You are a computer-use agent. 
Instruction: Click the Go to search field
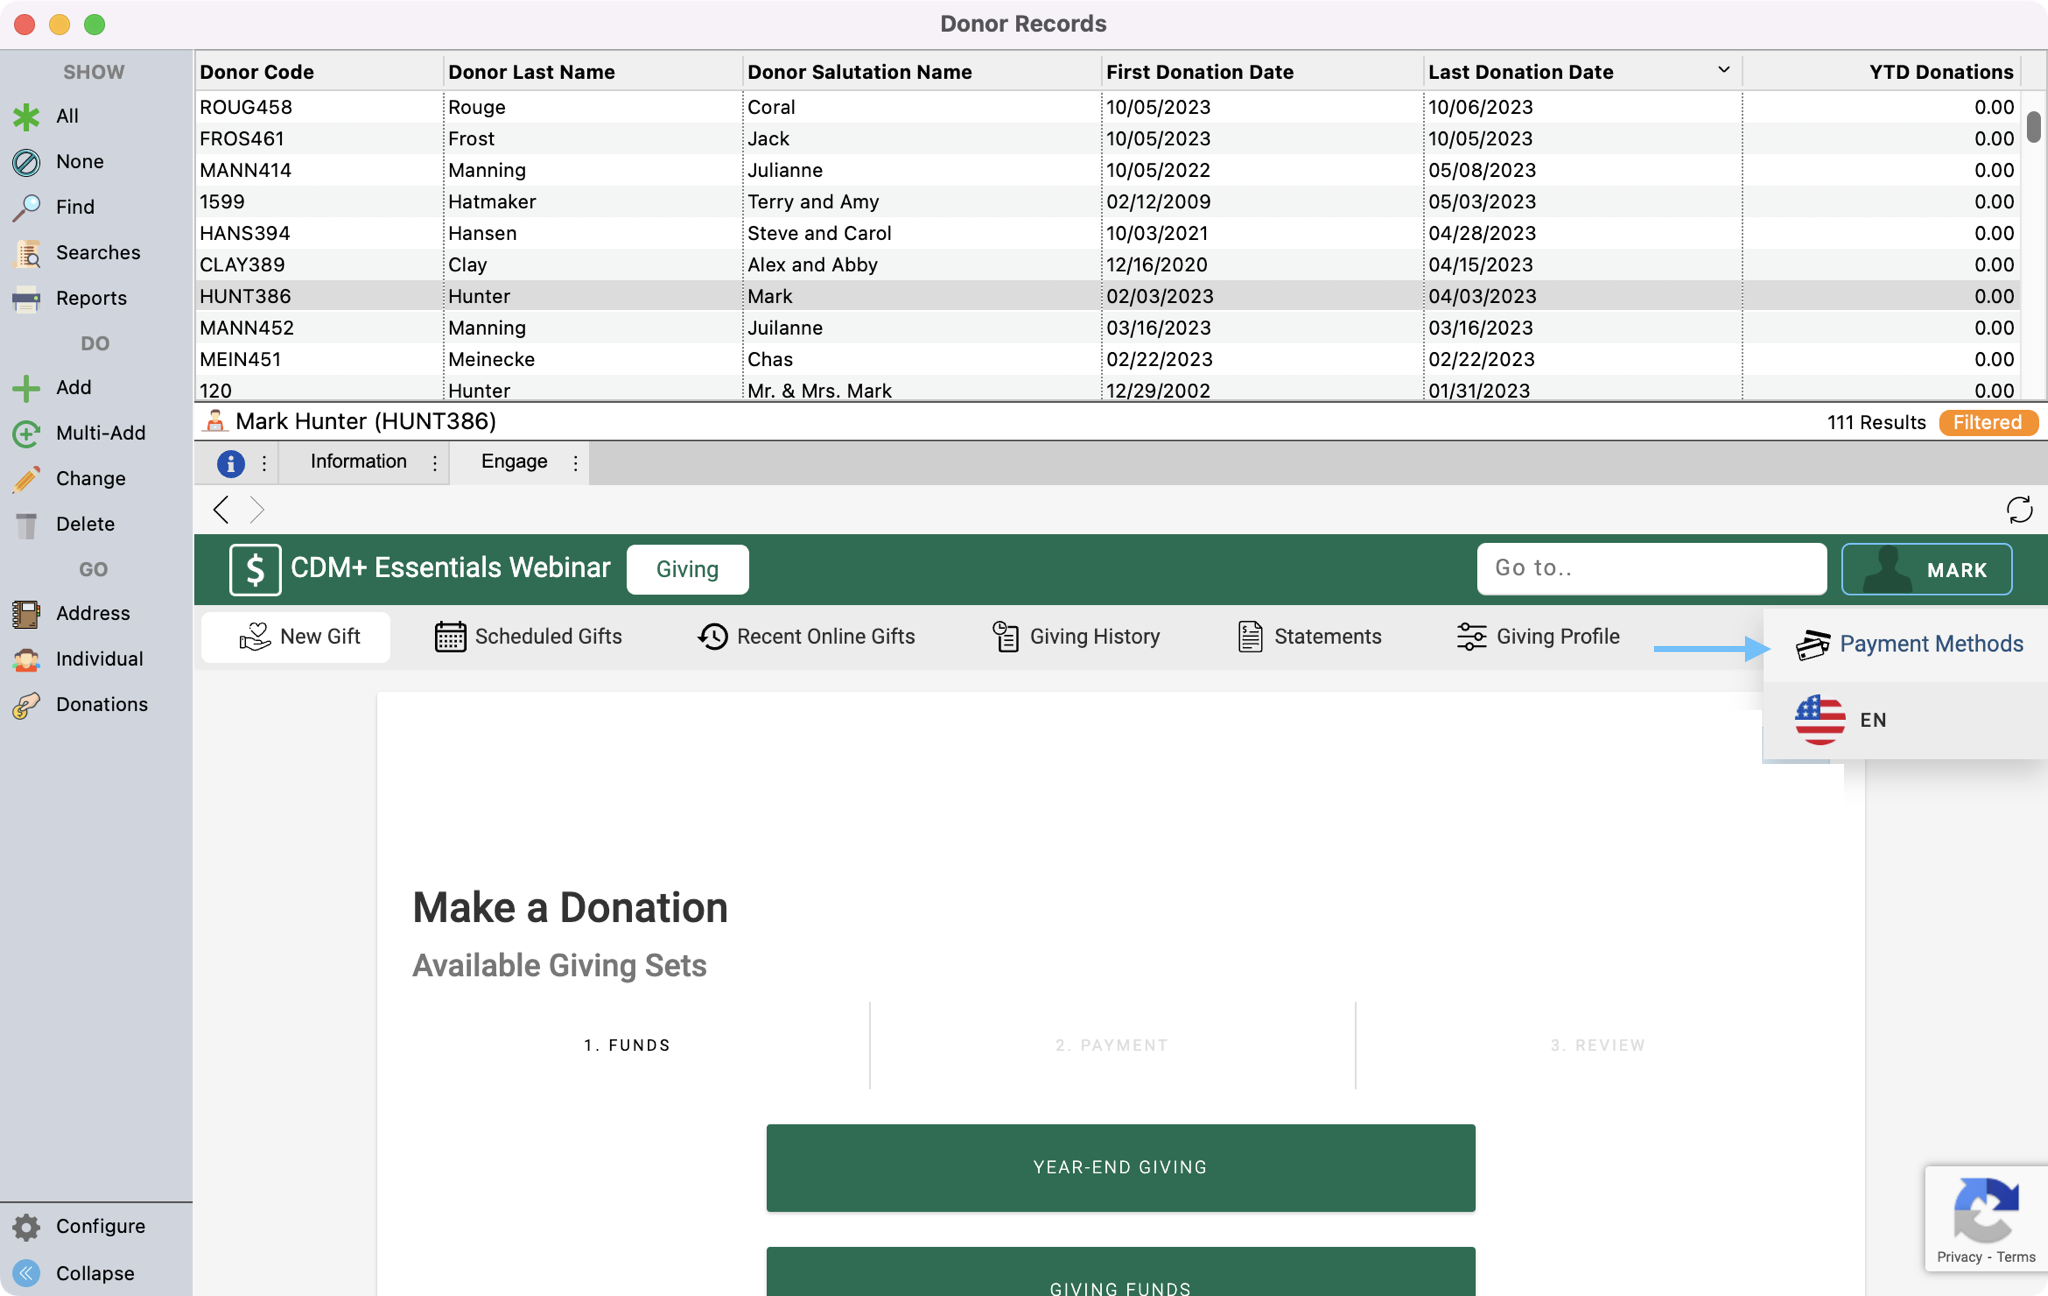coord(1651,568)
